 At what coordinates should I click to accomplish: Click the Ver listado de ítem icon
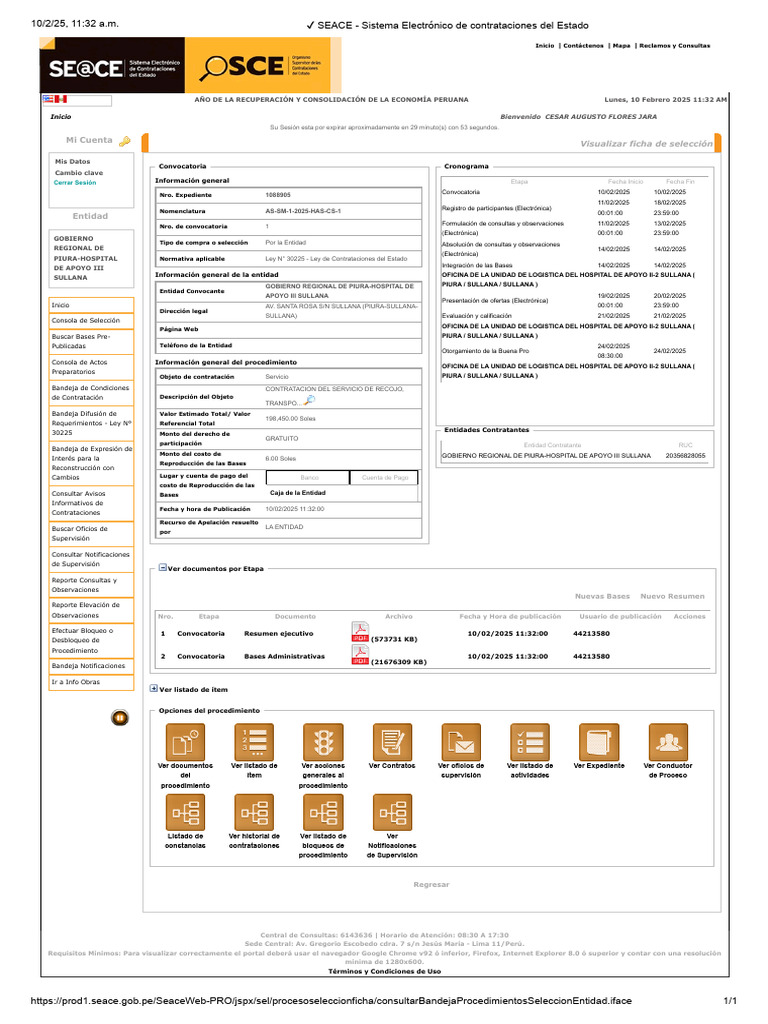point(254,742)
